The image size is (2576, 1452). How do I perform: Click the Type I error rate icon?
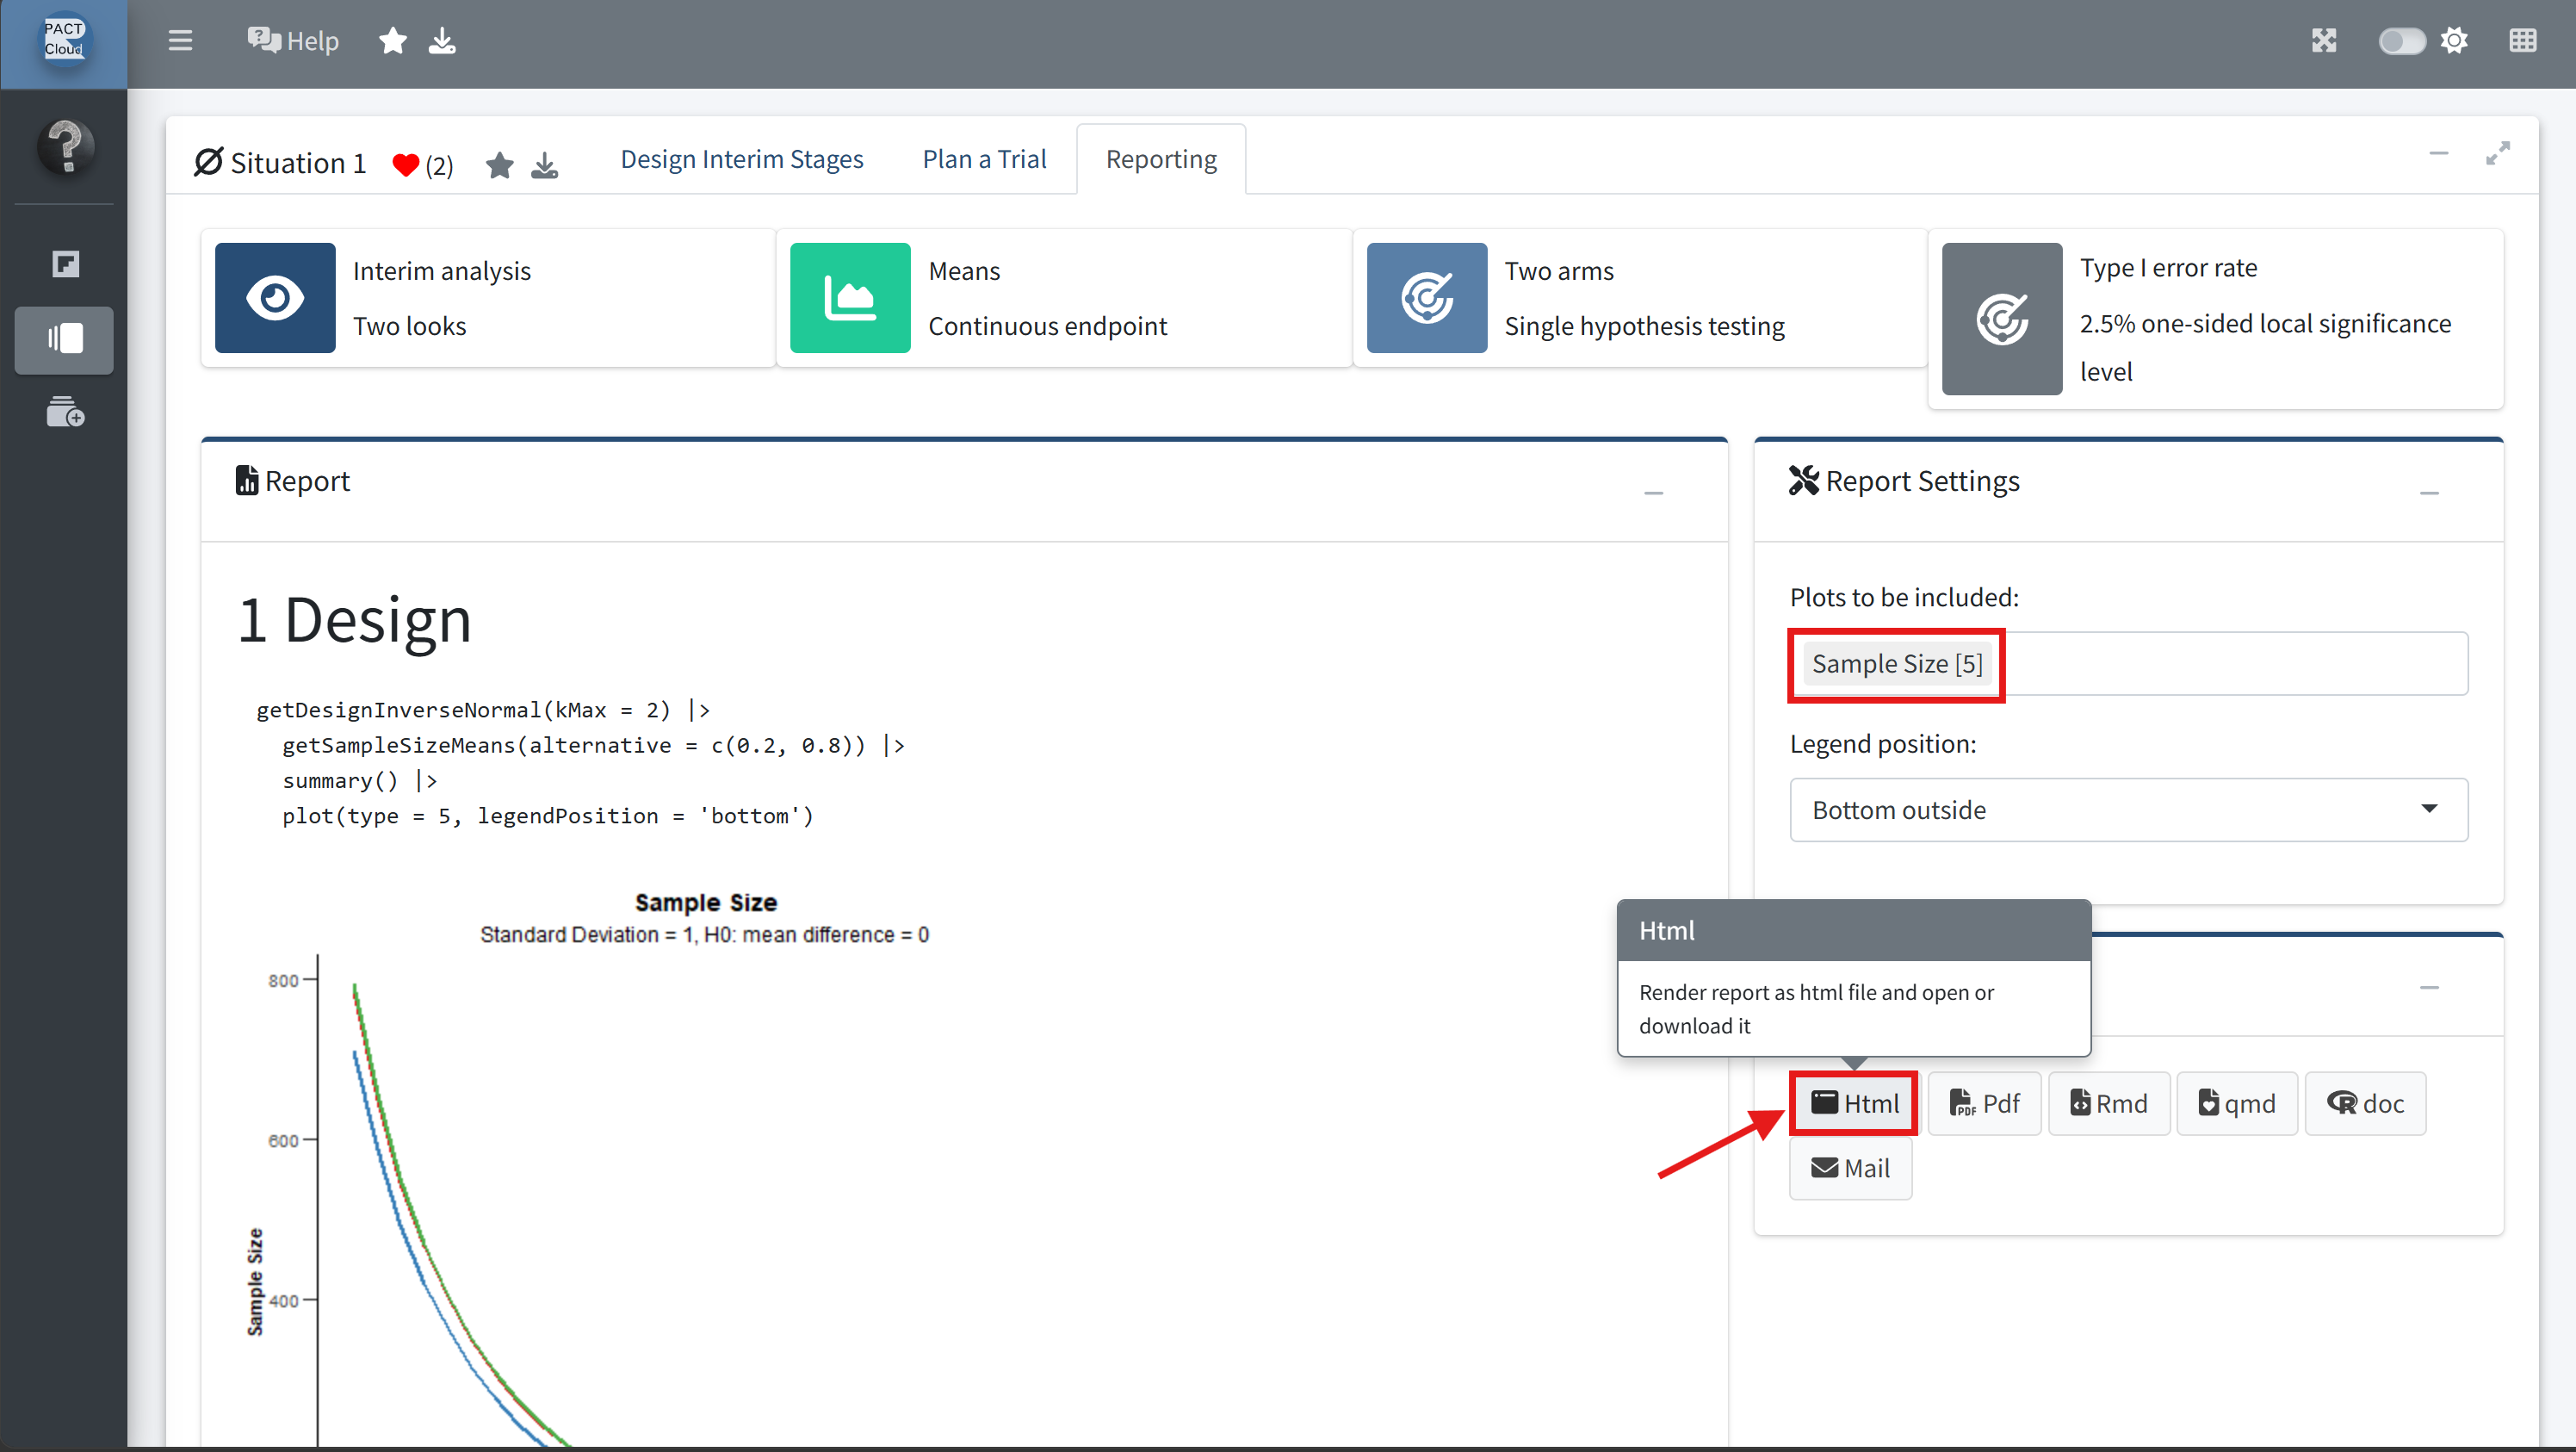click(2002, 319)
